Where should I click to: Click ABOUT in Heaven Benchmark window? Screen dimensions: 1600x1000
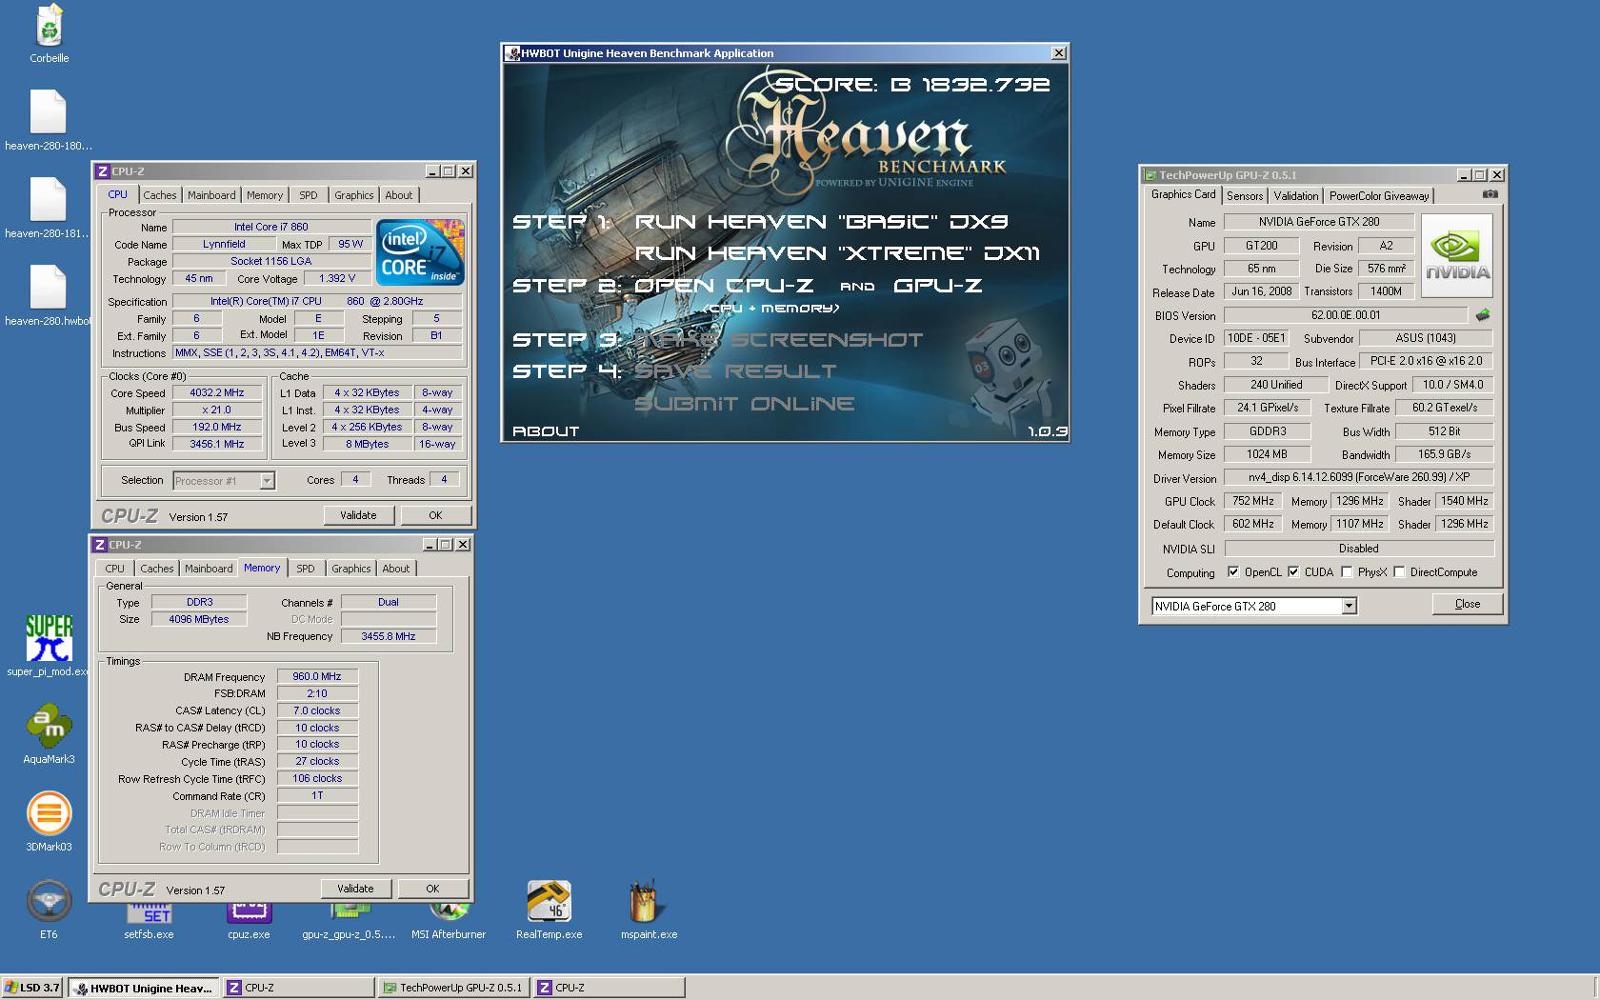coord(545,431)
